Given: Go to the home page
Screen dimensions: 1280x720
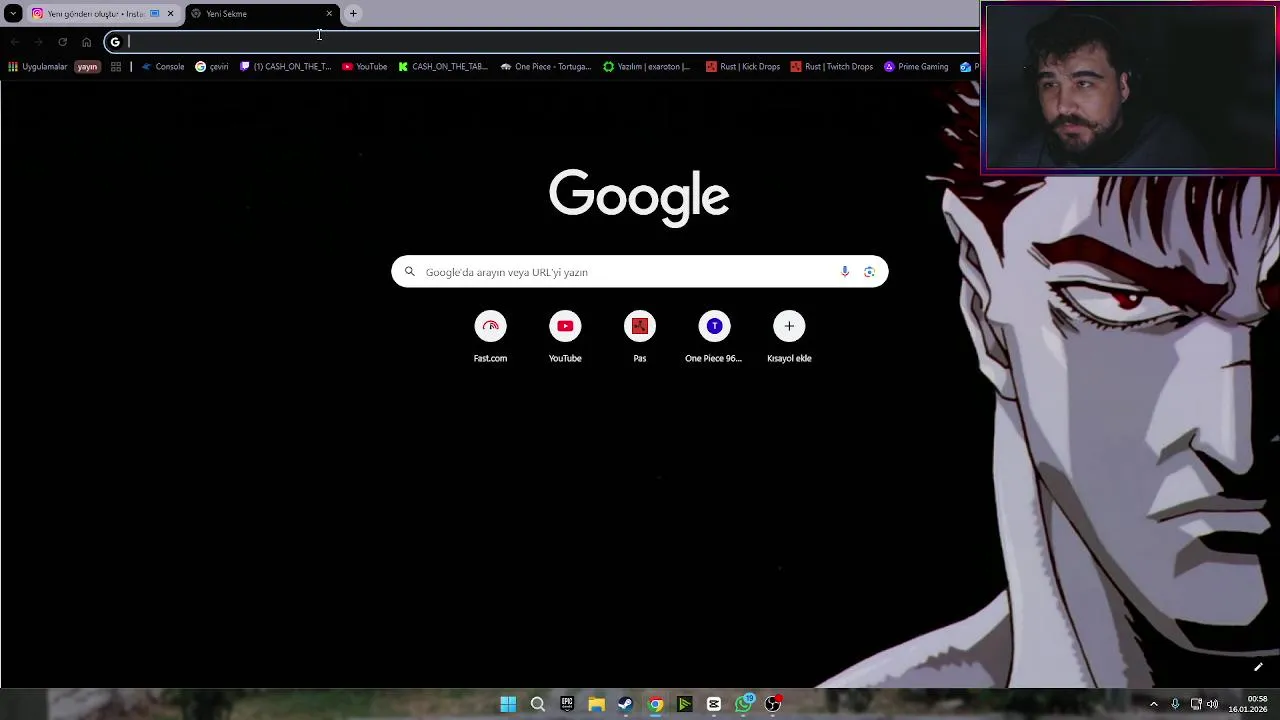Looking at the screenshot, I should pos(86,42).
